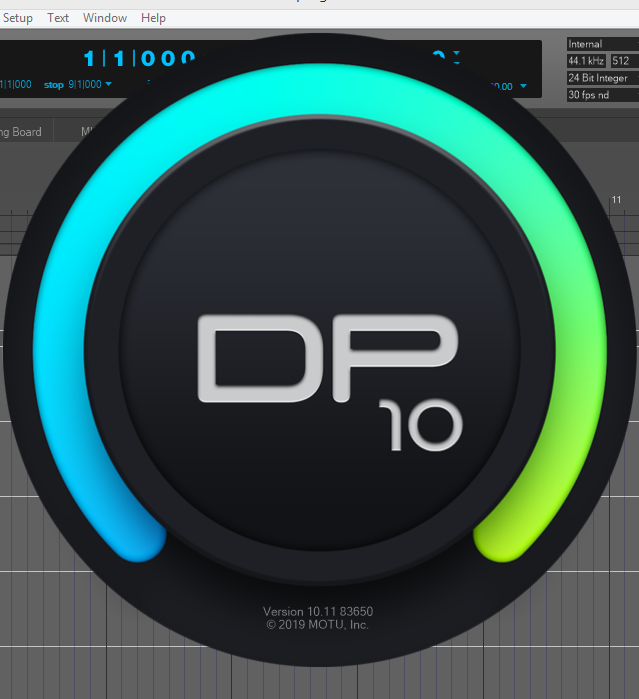Click the main counter reading 1|1|000
This screenshot has height=699, width=639.
(x=139, y=58)
